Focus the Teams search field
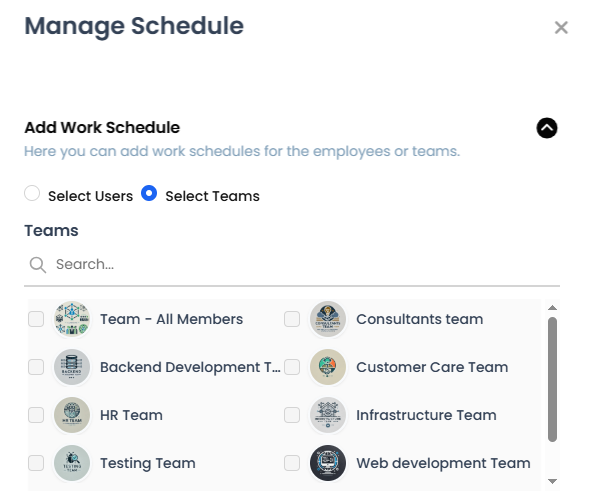This screenshot has height=501, width=591. coord(292,265)
